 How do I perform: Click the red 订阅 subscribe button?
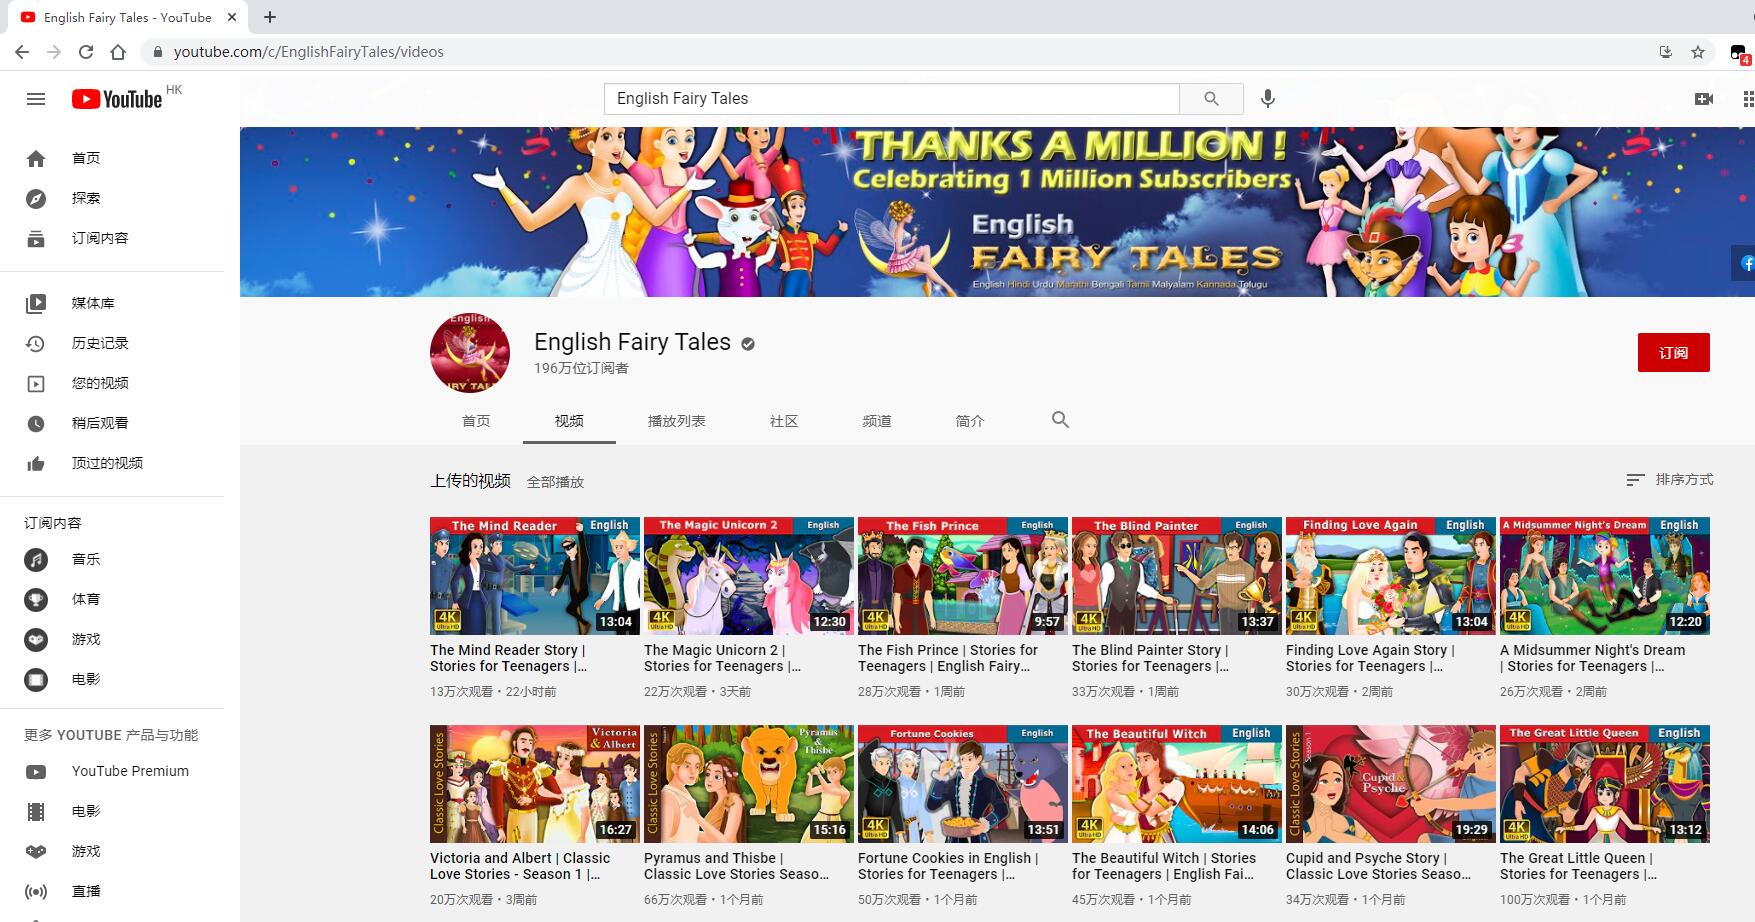point(1673,352)
